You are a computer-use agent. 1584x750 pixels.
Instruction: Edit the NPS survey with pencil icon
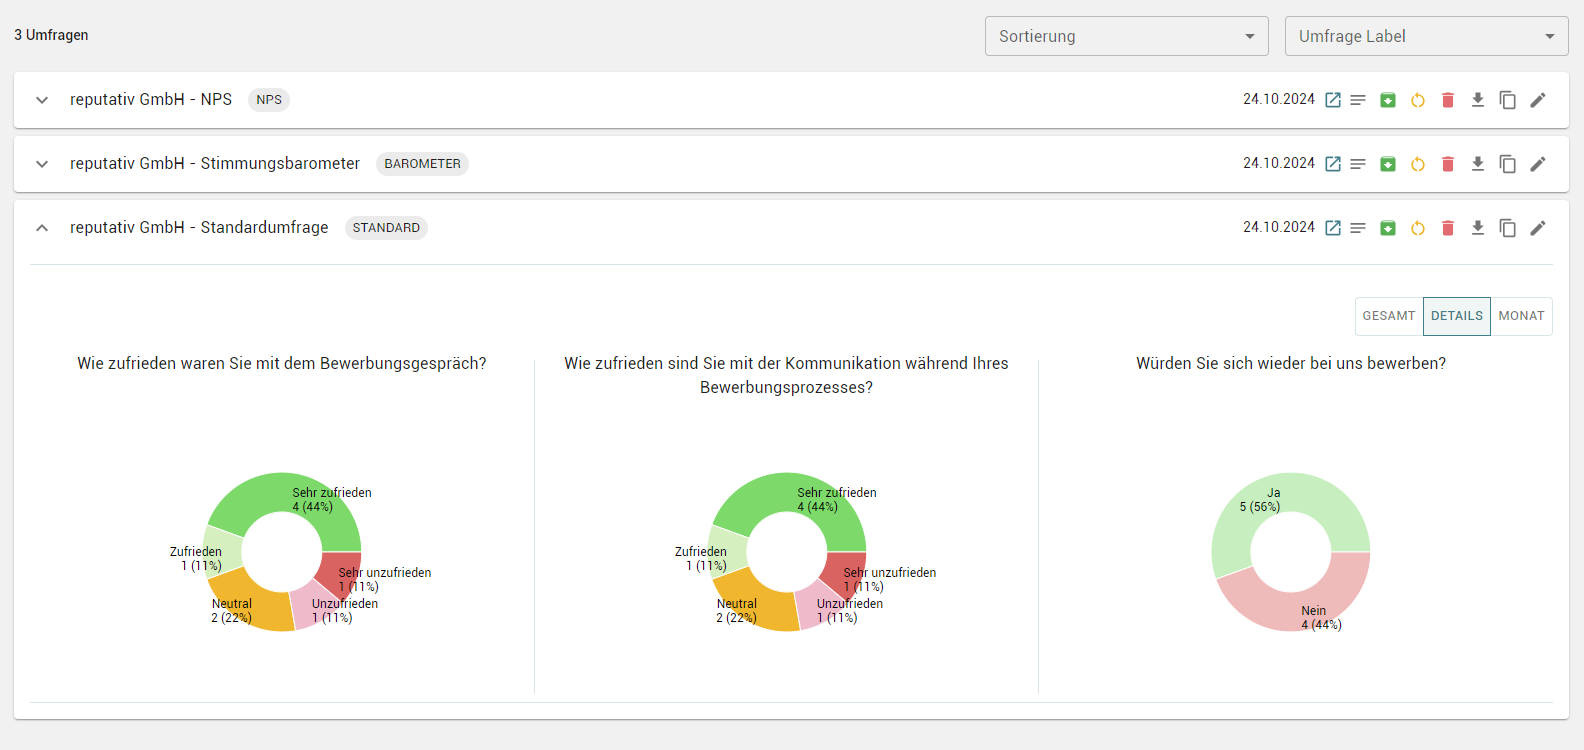click(1538, 100)
